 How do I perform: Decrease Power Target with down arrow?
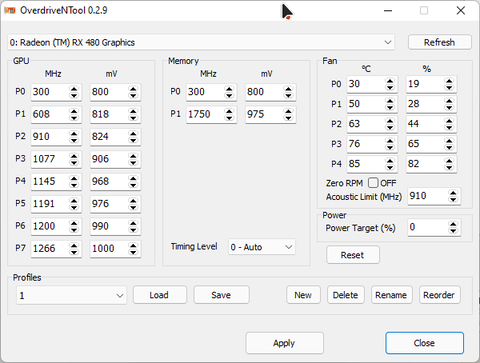tap(453, 231)
